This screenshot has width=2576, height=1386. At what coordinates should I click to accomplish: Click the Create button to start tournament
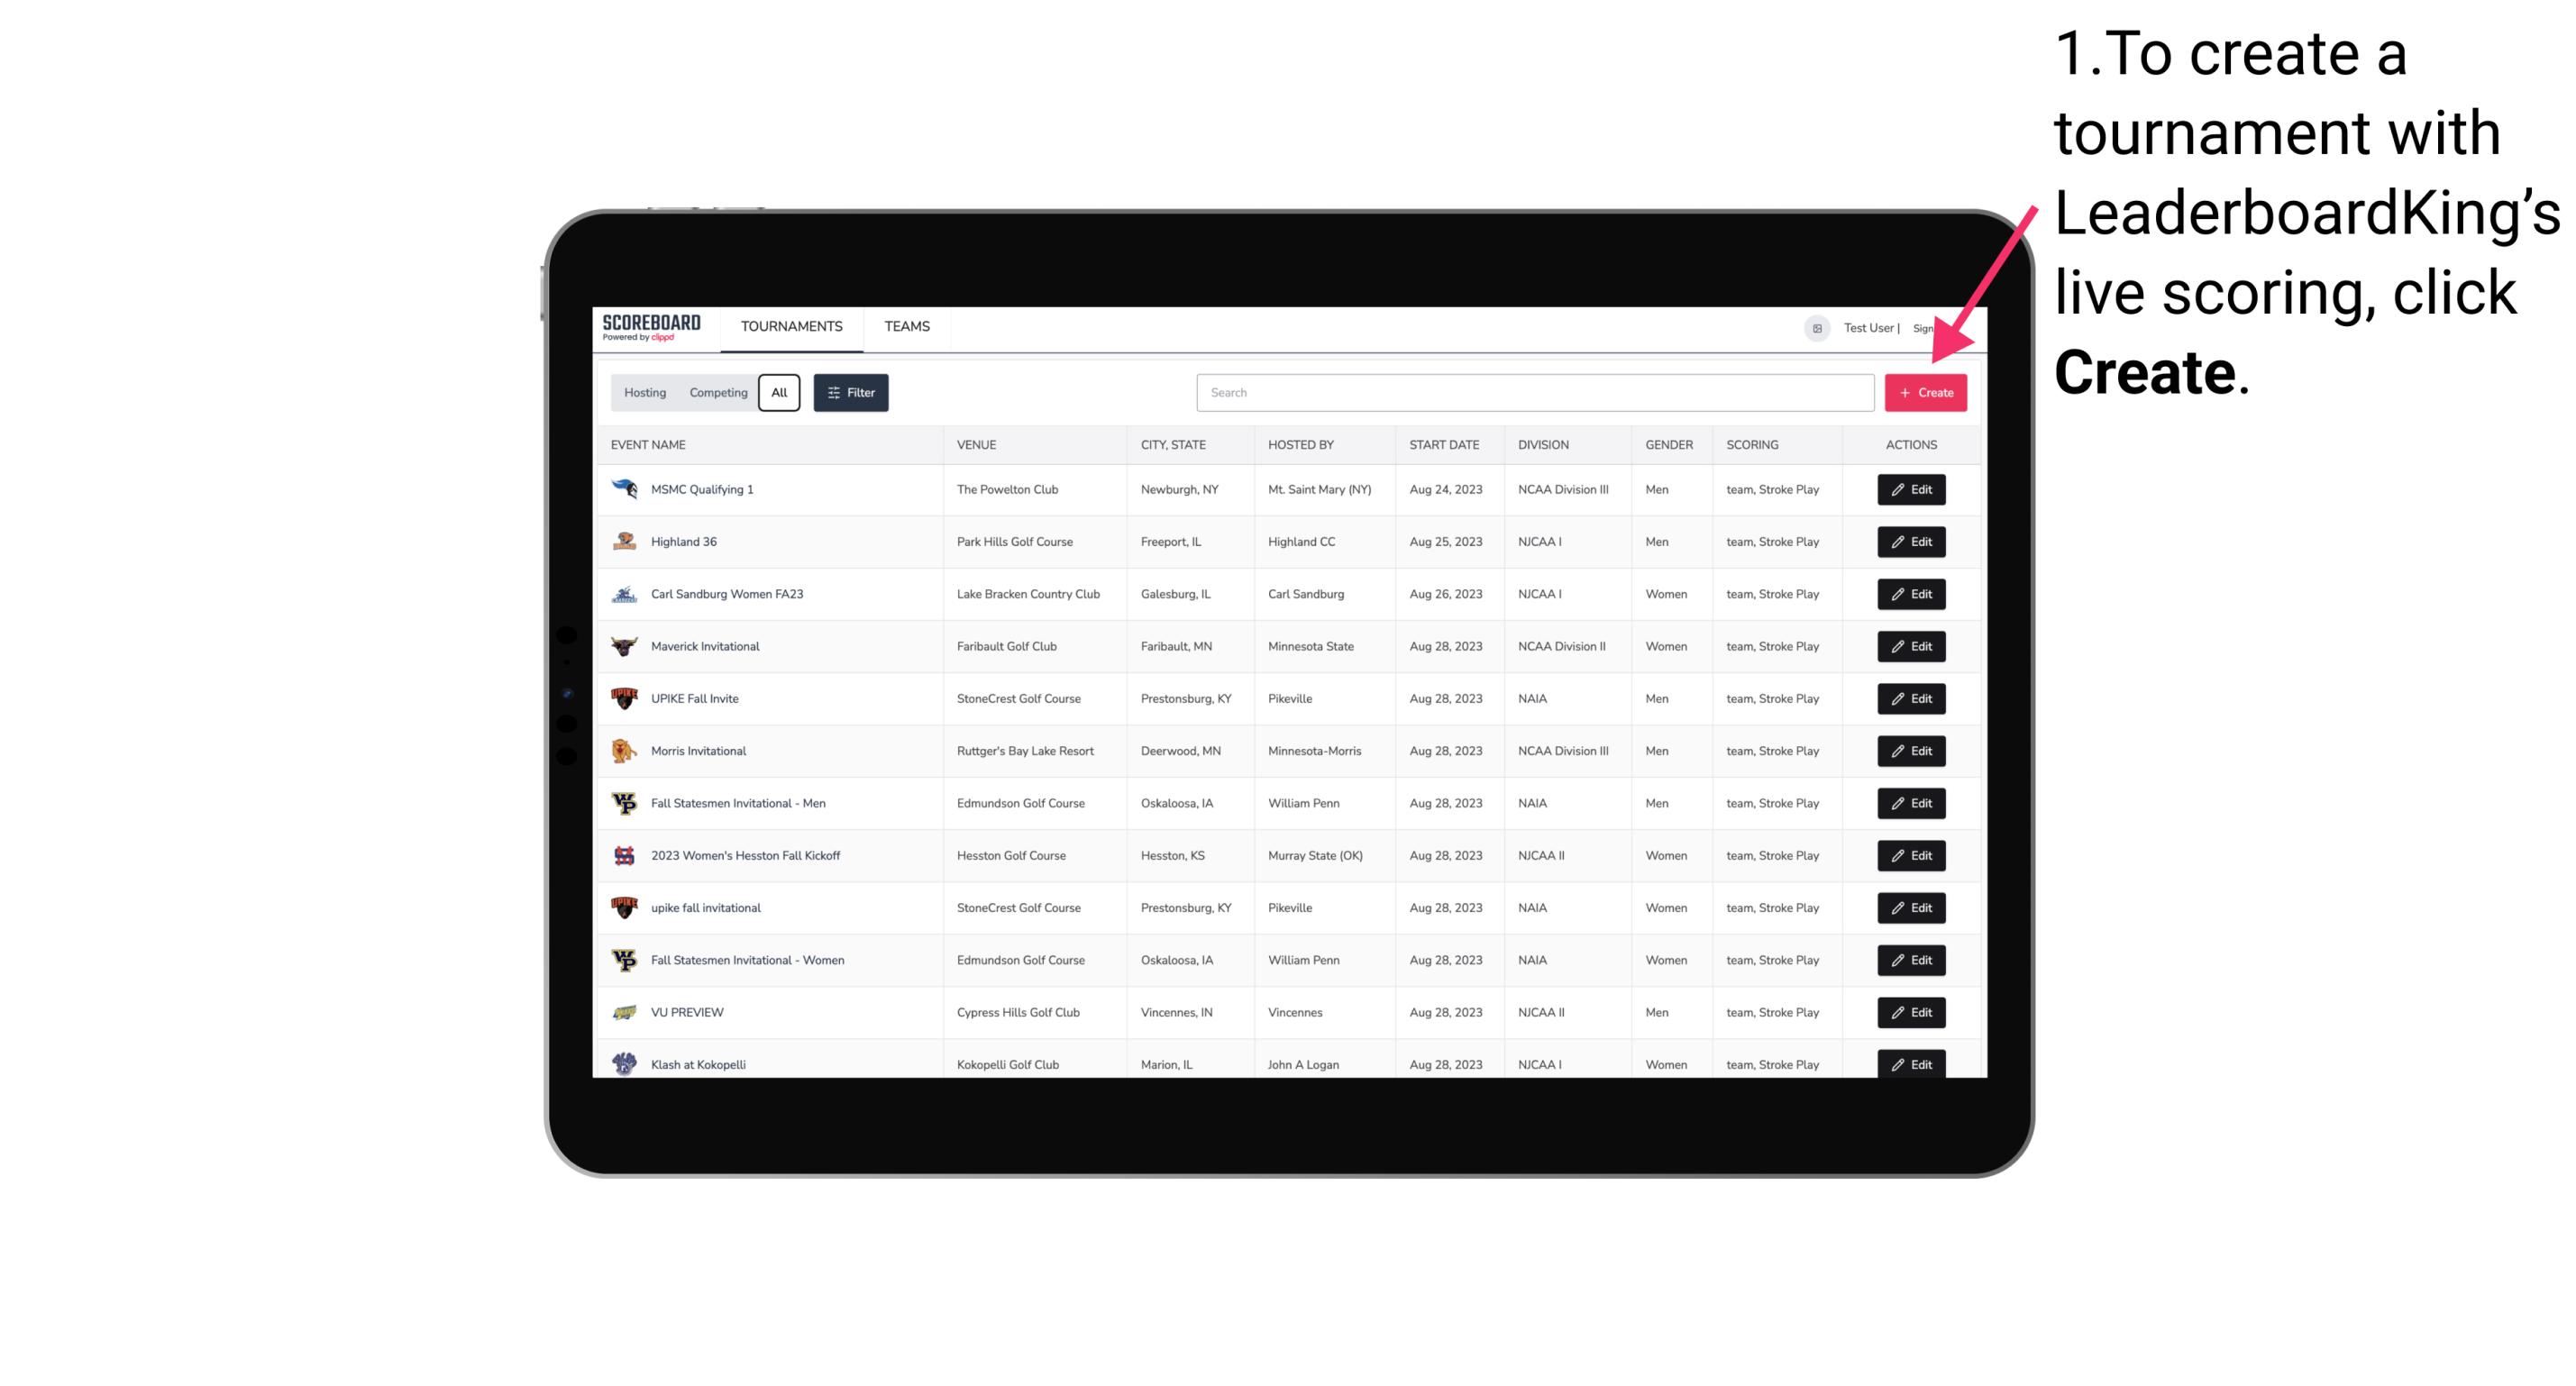point(1925,391)
